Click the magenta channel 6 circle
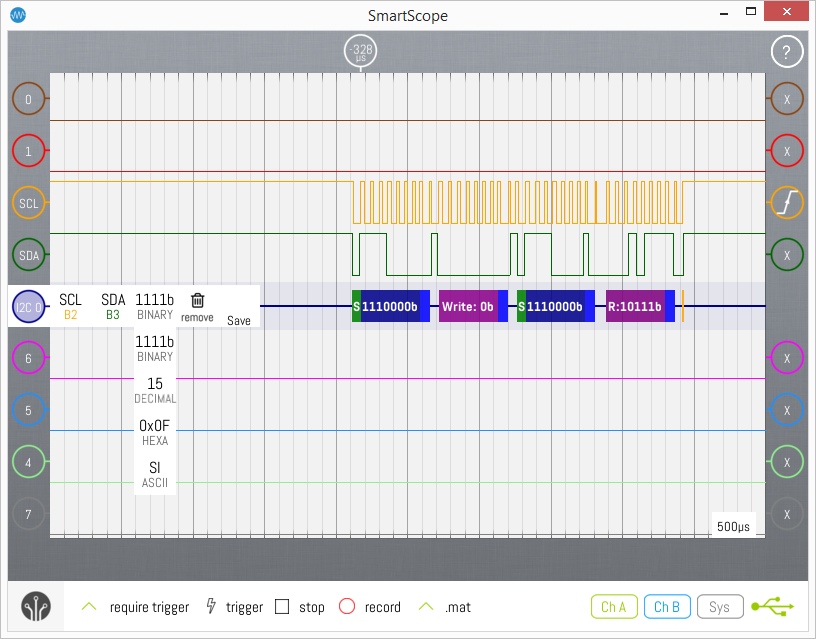The width and height of the screenshot is (816, 639). (29, 358)
